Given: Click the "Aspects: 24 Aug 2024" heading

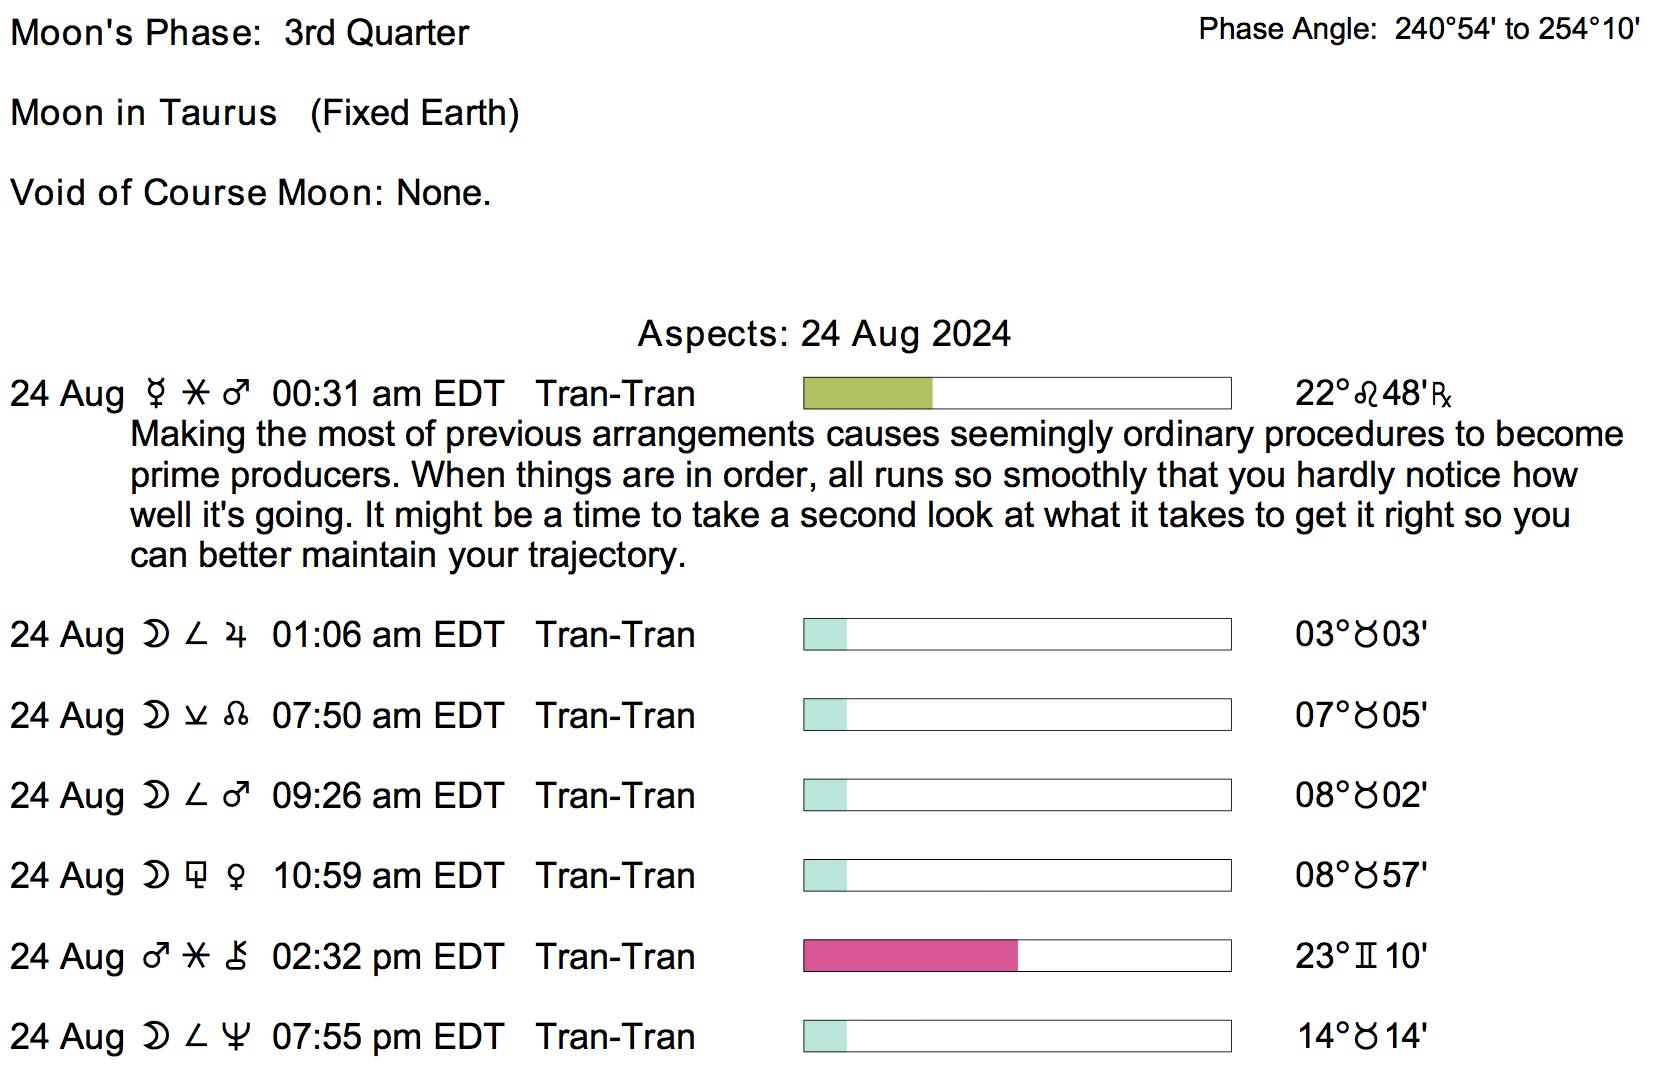Looking at the screenshot, I should coord(824,333).
